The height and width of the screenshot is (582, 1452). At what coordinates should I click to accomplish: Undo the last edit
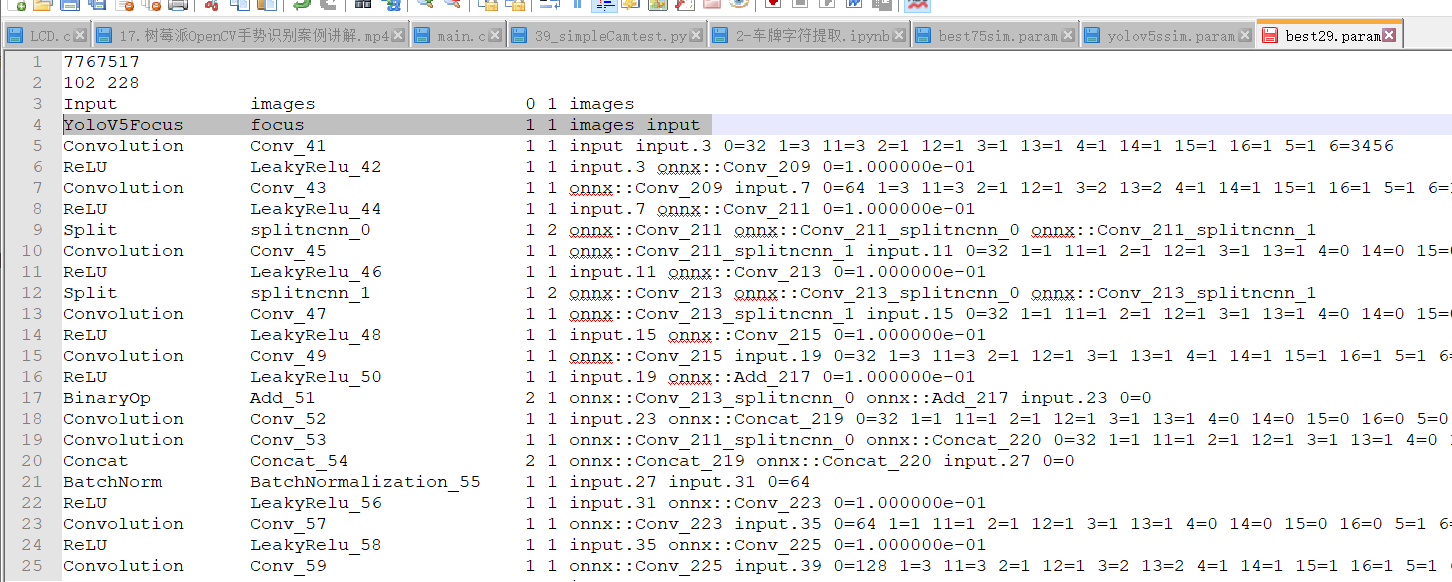point(299,6)
